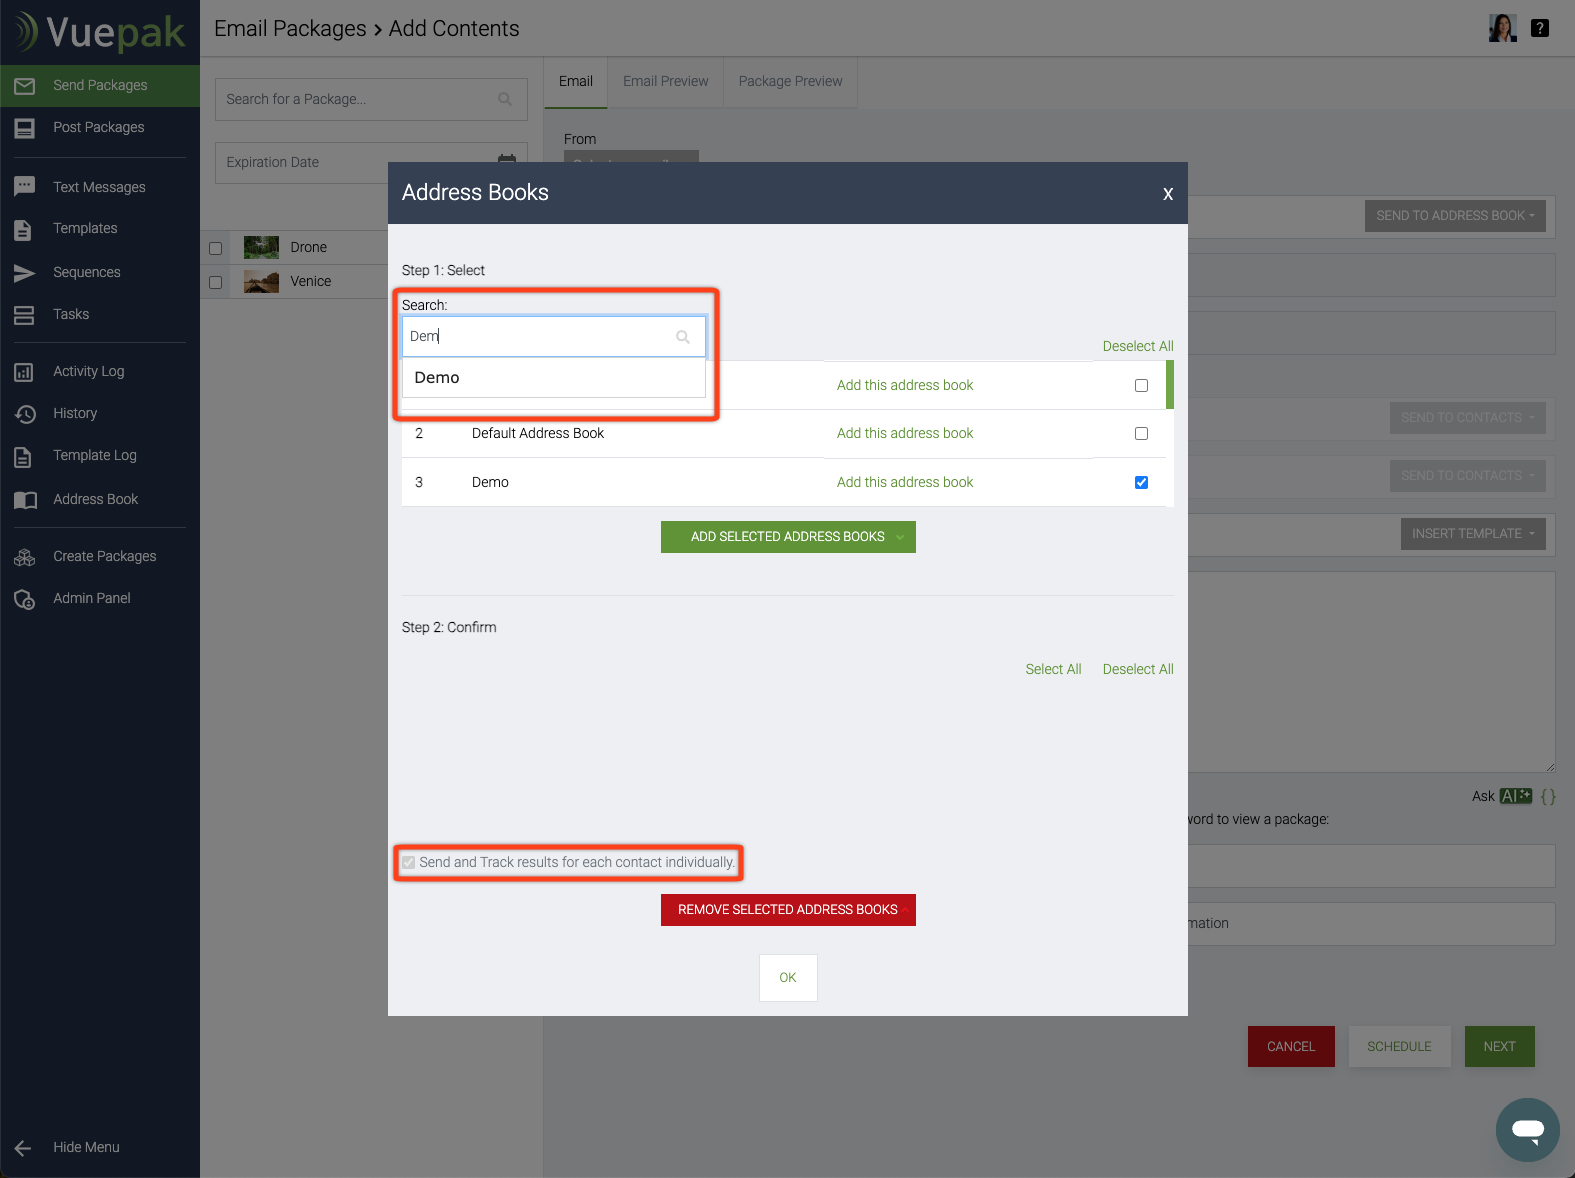Switch to the Email Preview tab
Screen dimensions: 1575x1178
tap(665, 82)
